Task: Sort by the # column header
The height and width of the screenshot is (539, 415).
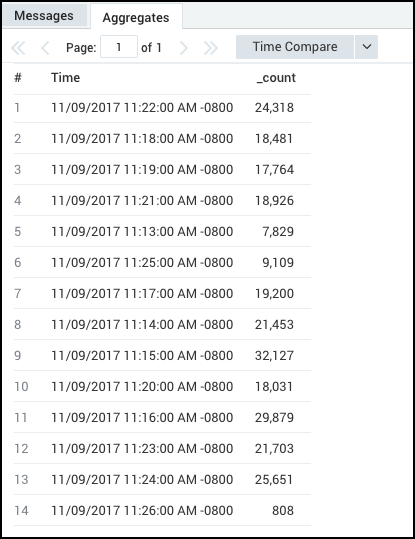Action: pyautogui.click(x=18, y=78)
